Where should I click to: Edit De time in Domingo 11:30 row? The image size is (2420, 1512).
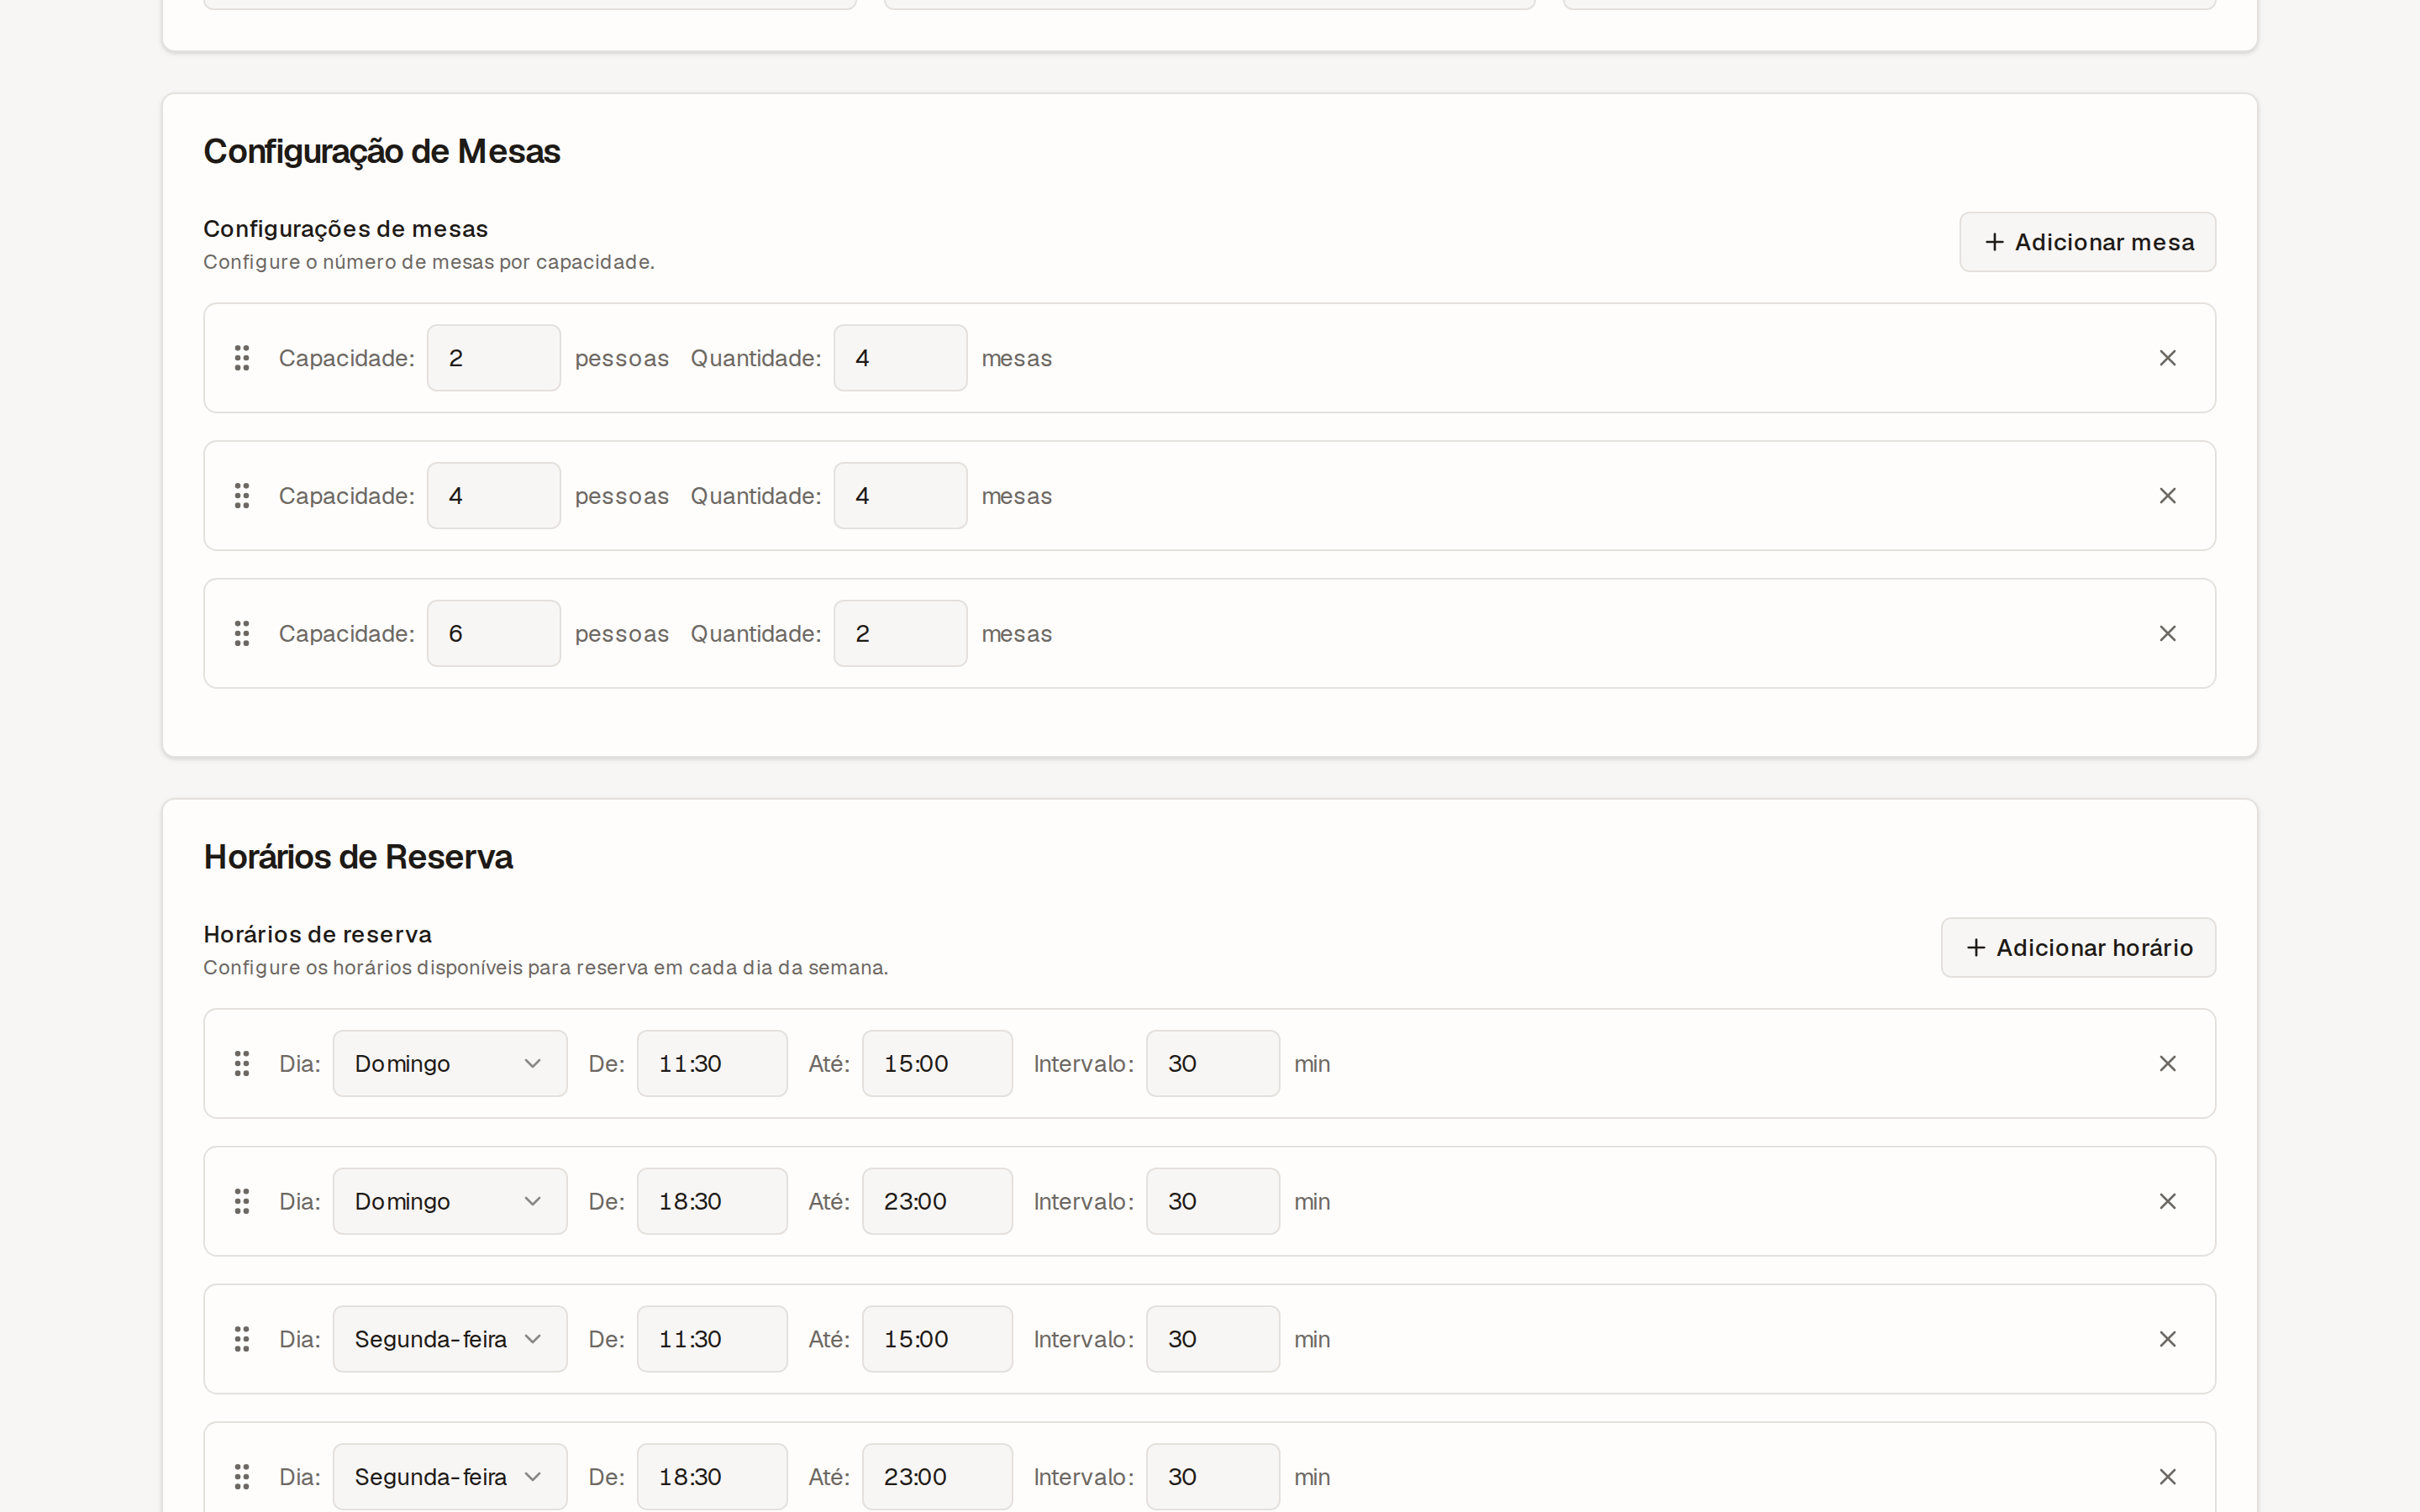tap(712, 1064)
